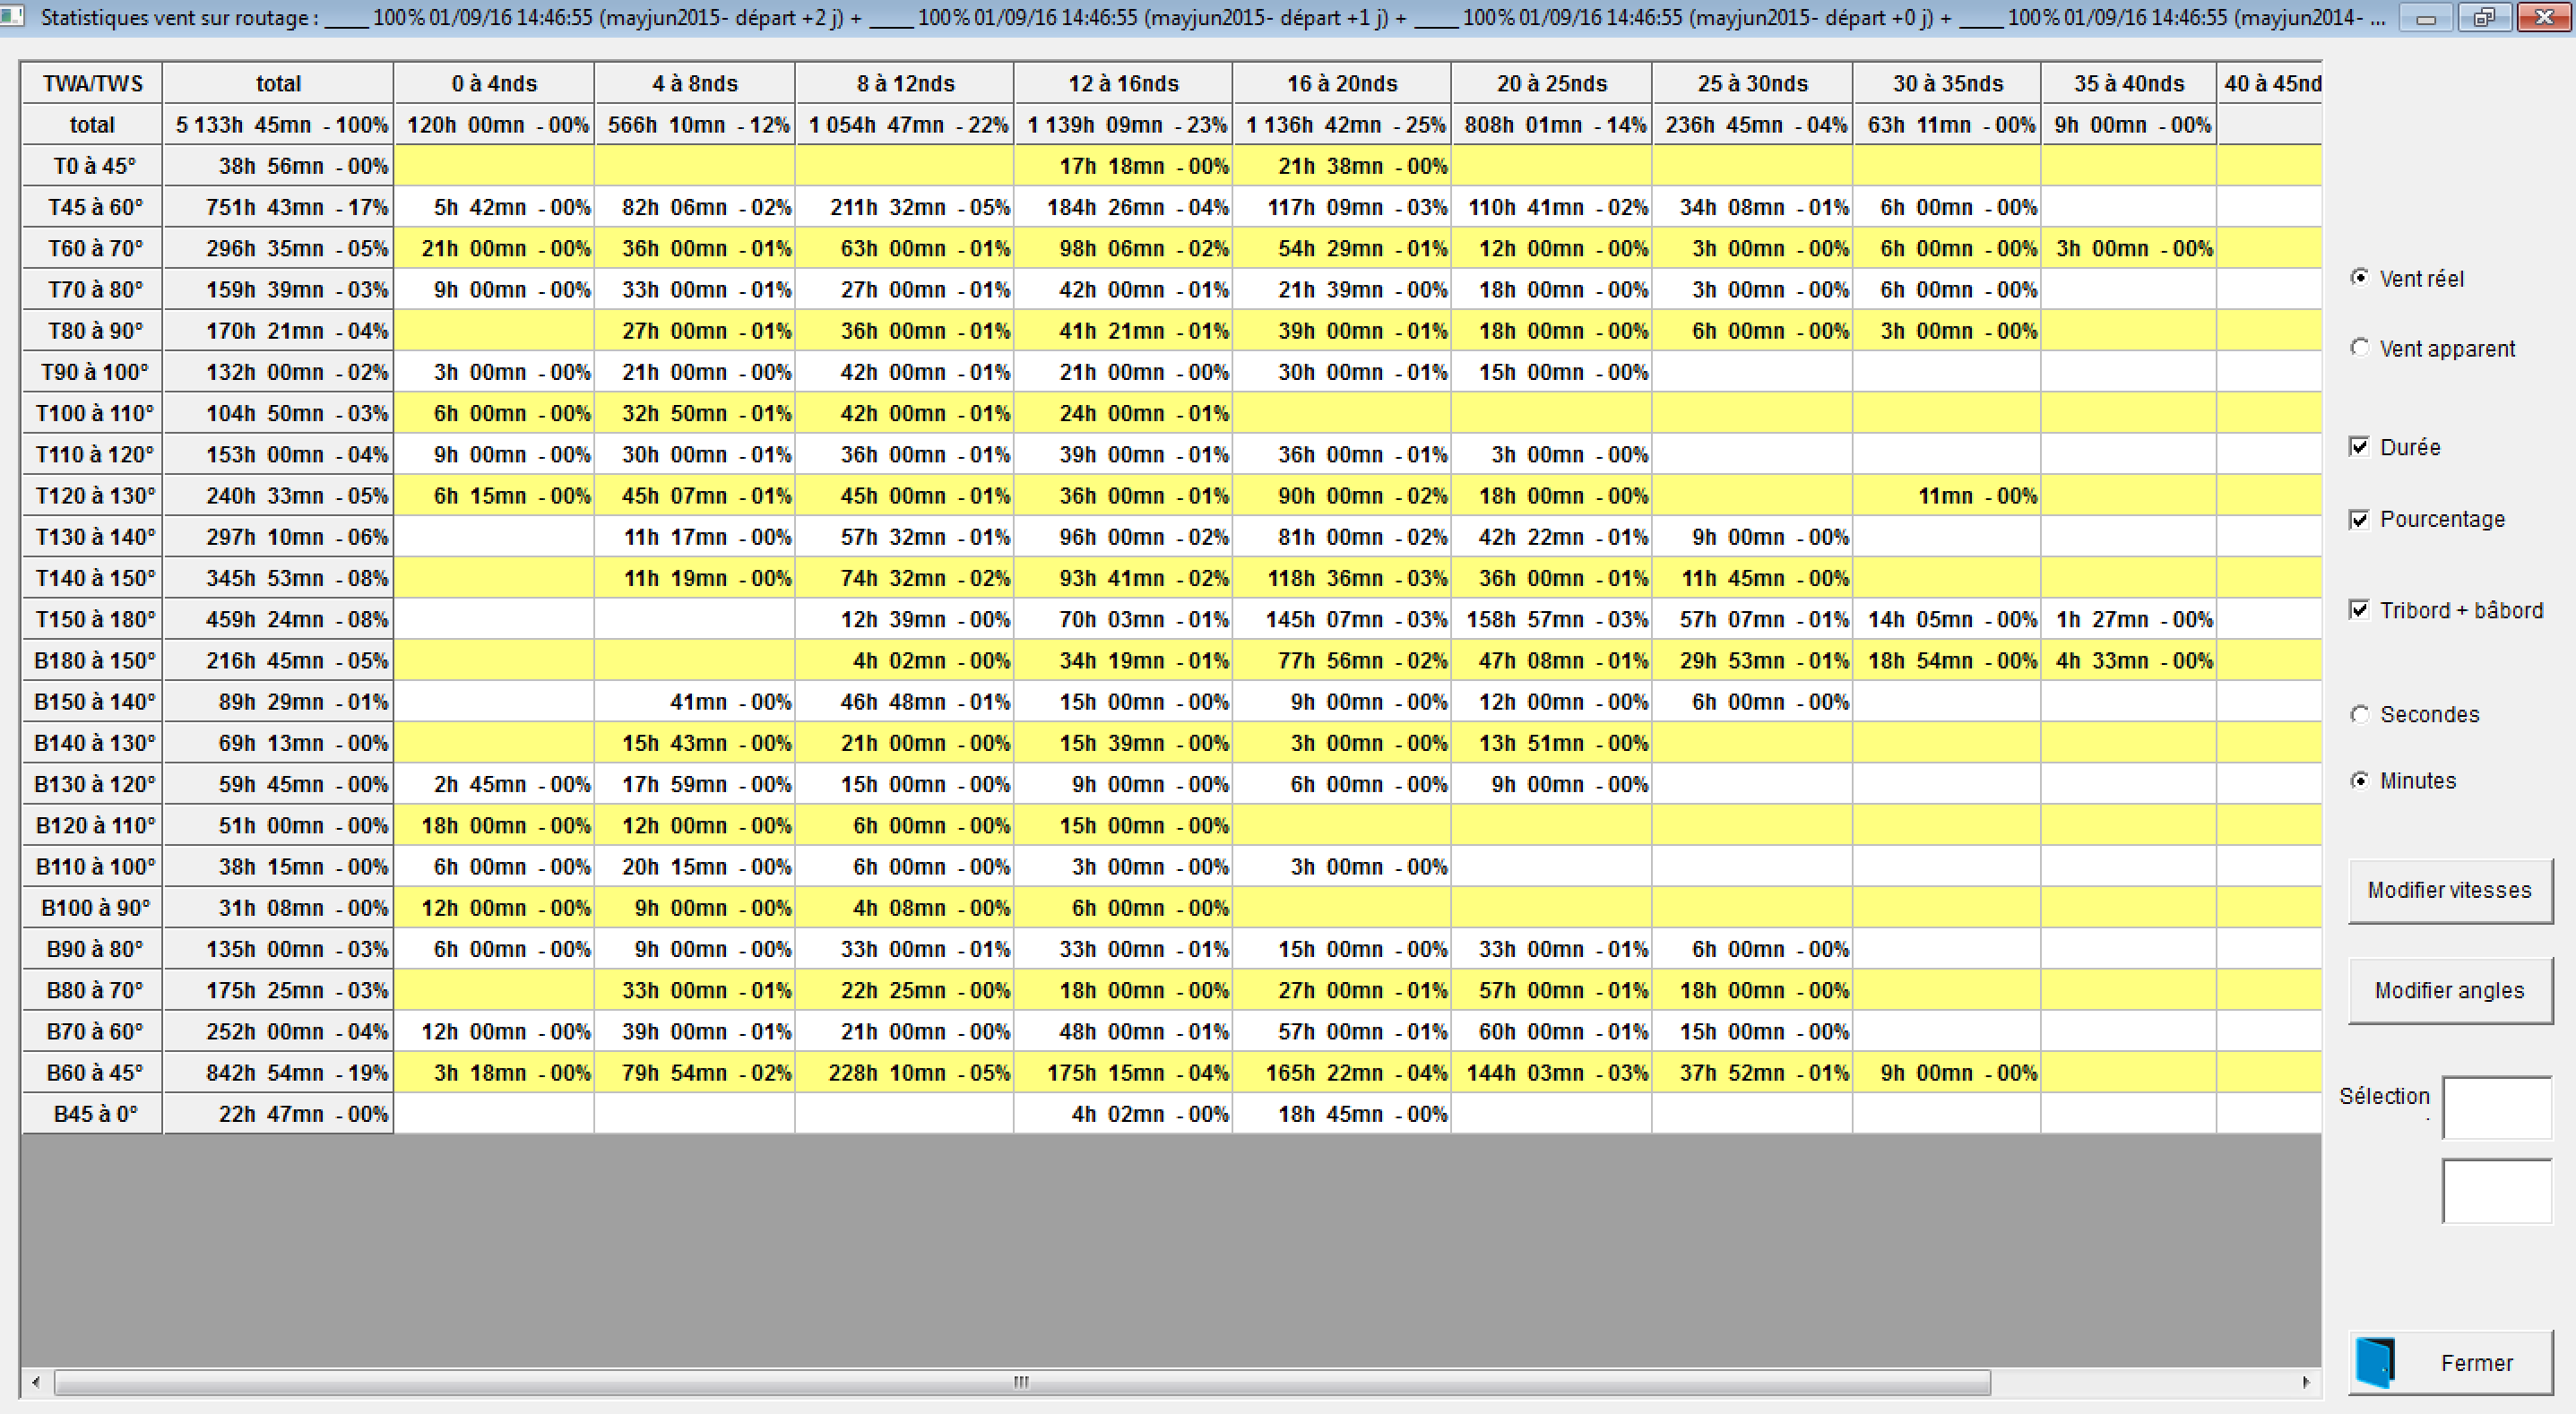
Task: Click the T150 à 180° row label
Action: point(92,619)
